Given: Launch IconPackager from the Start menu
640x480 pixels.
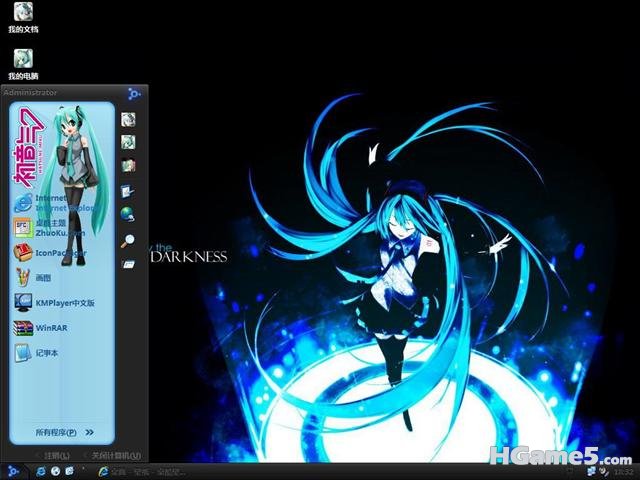Looking at the screenshot, I should coord(51,253).
